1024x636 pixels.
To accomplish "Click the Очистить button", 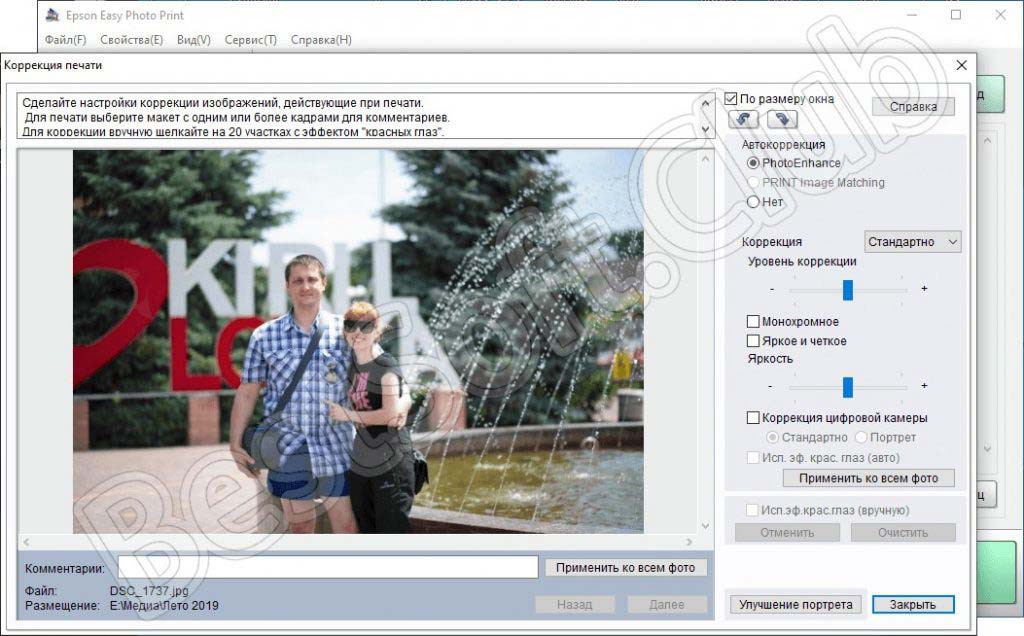I will [903, 533].
